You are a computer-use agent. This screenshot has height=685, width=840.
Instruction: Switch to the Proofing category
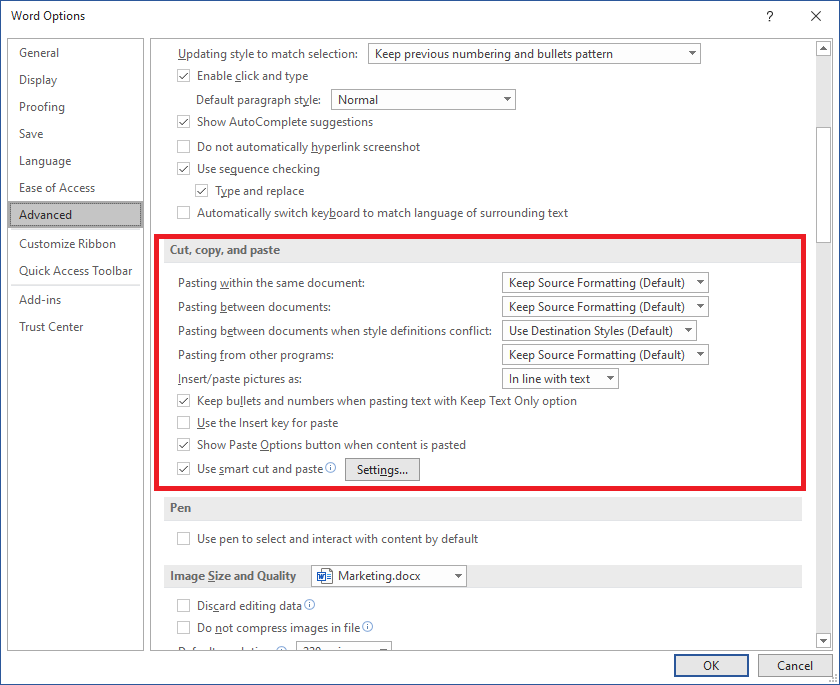pos(42,107)
